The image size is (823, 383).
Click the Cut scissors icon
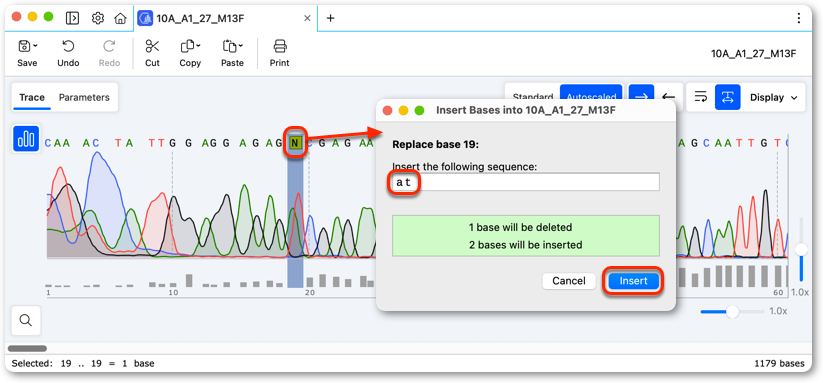tap(152, 47)
